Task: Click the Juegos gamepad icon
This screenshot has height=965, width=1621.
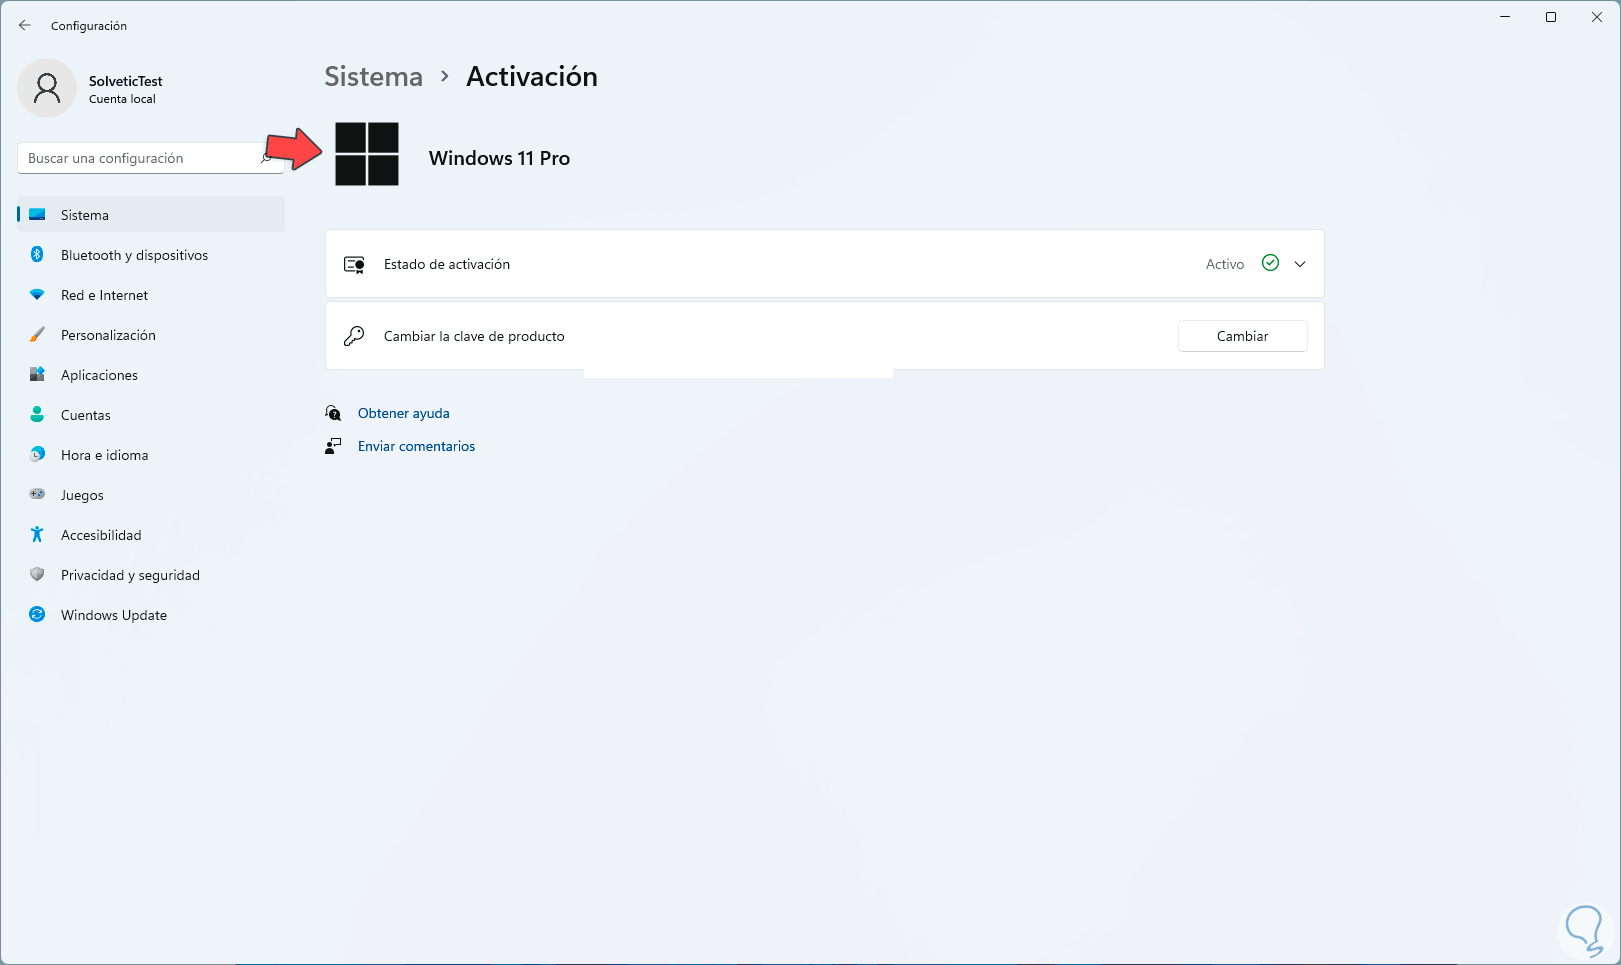Action: pos(37,494)
